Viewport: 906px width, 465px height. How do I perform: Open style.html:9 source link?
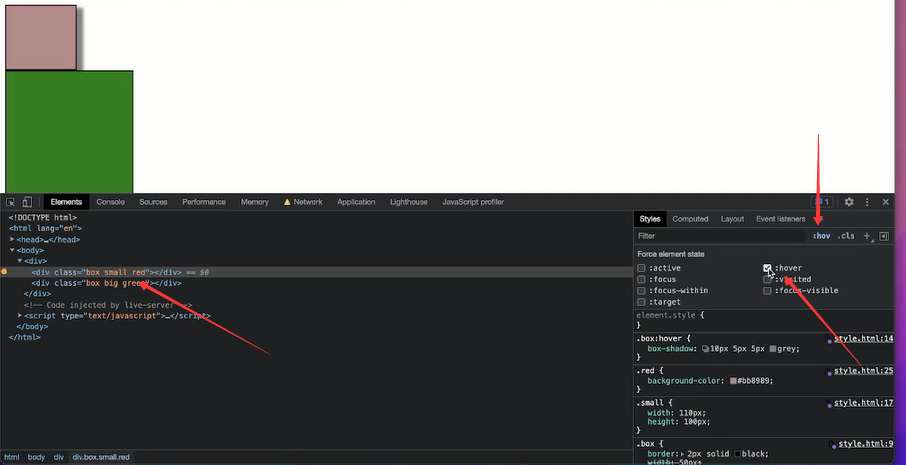[x=866, y=444]
